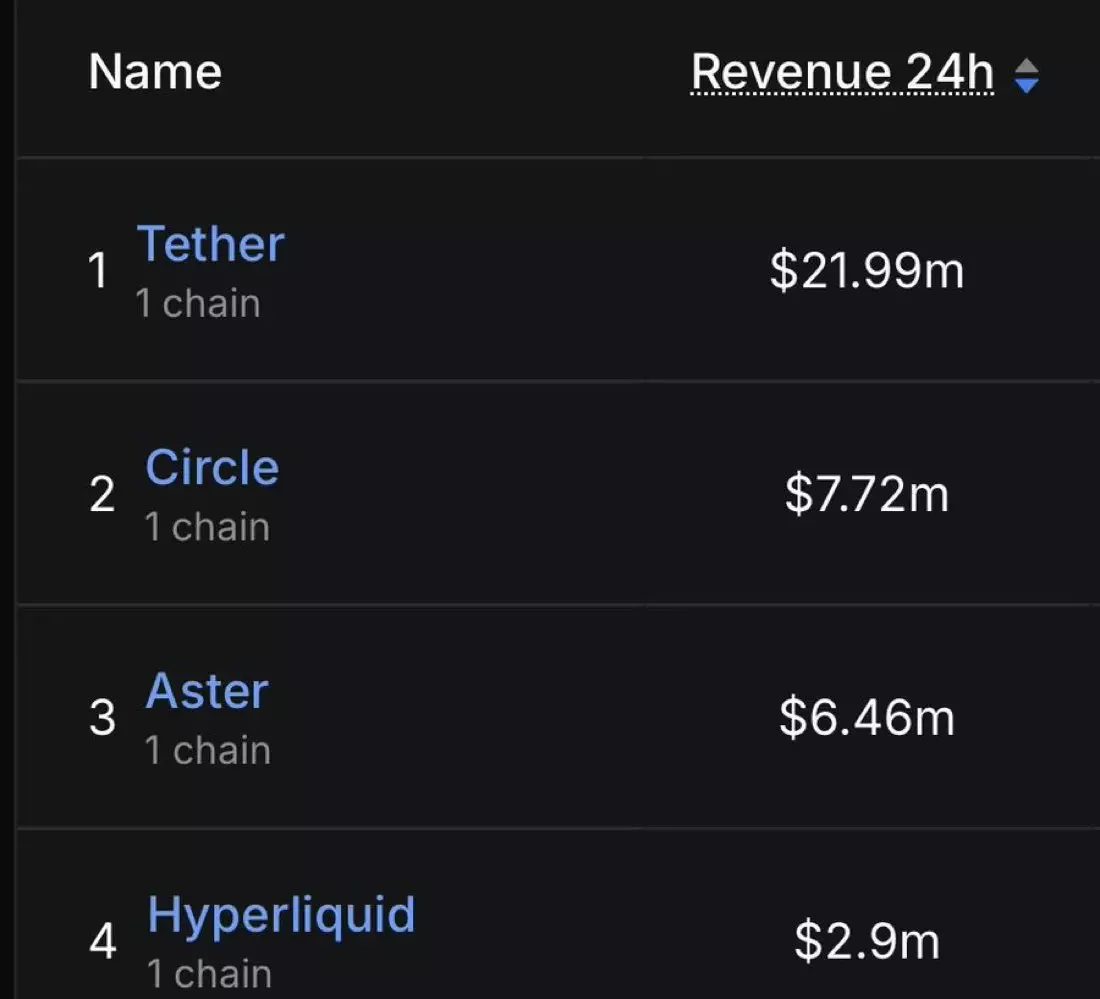Open the Hyperliquid protocol link
The height and width of the screenshot is (999, 1100).
(281, 916)
